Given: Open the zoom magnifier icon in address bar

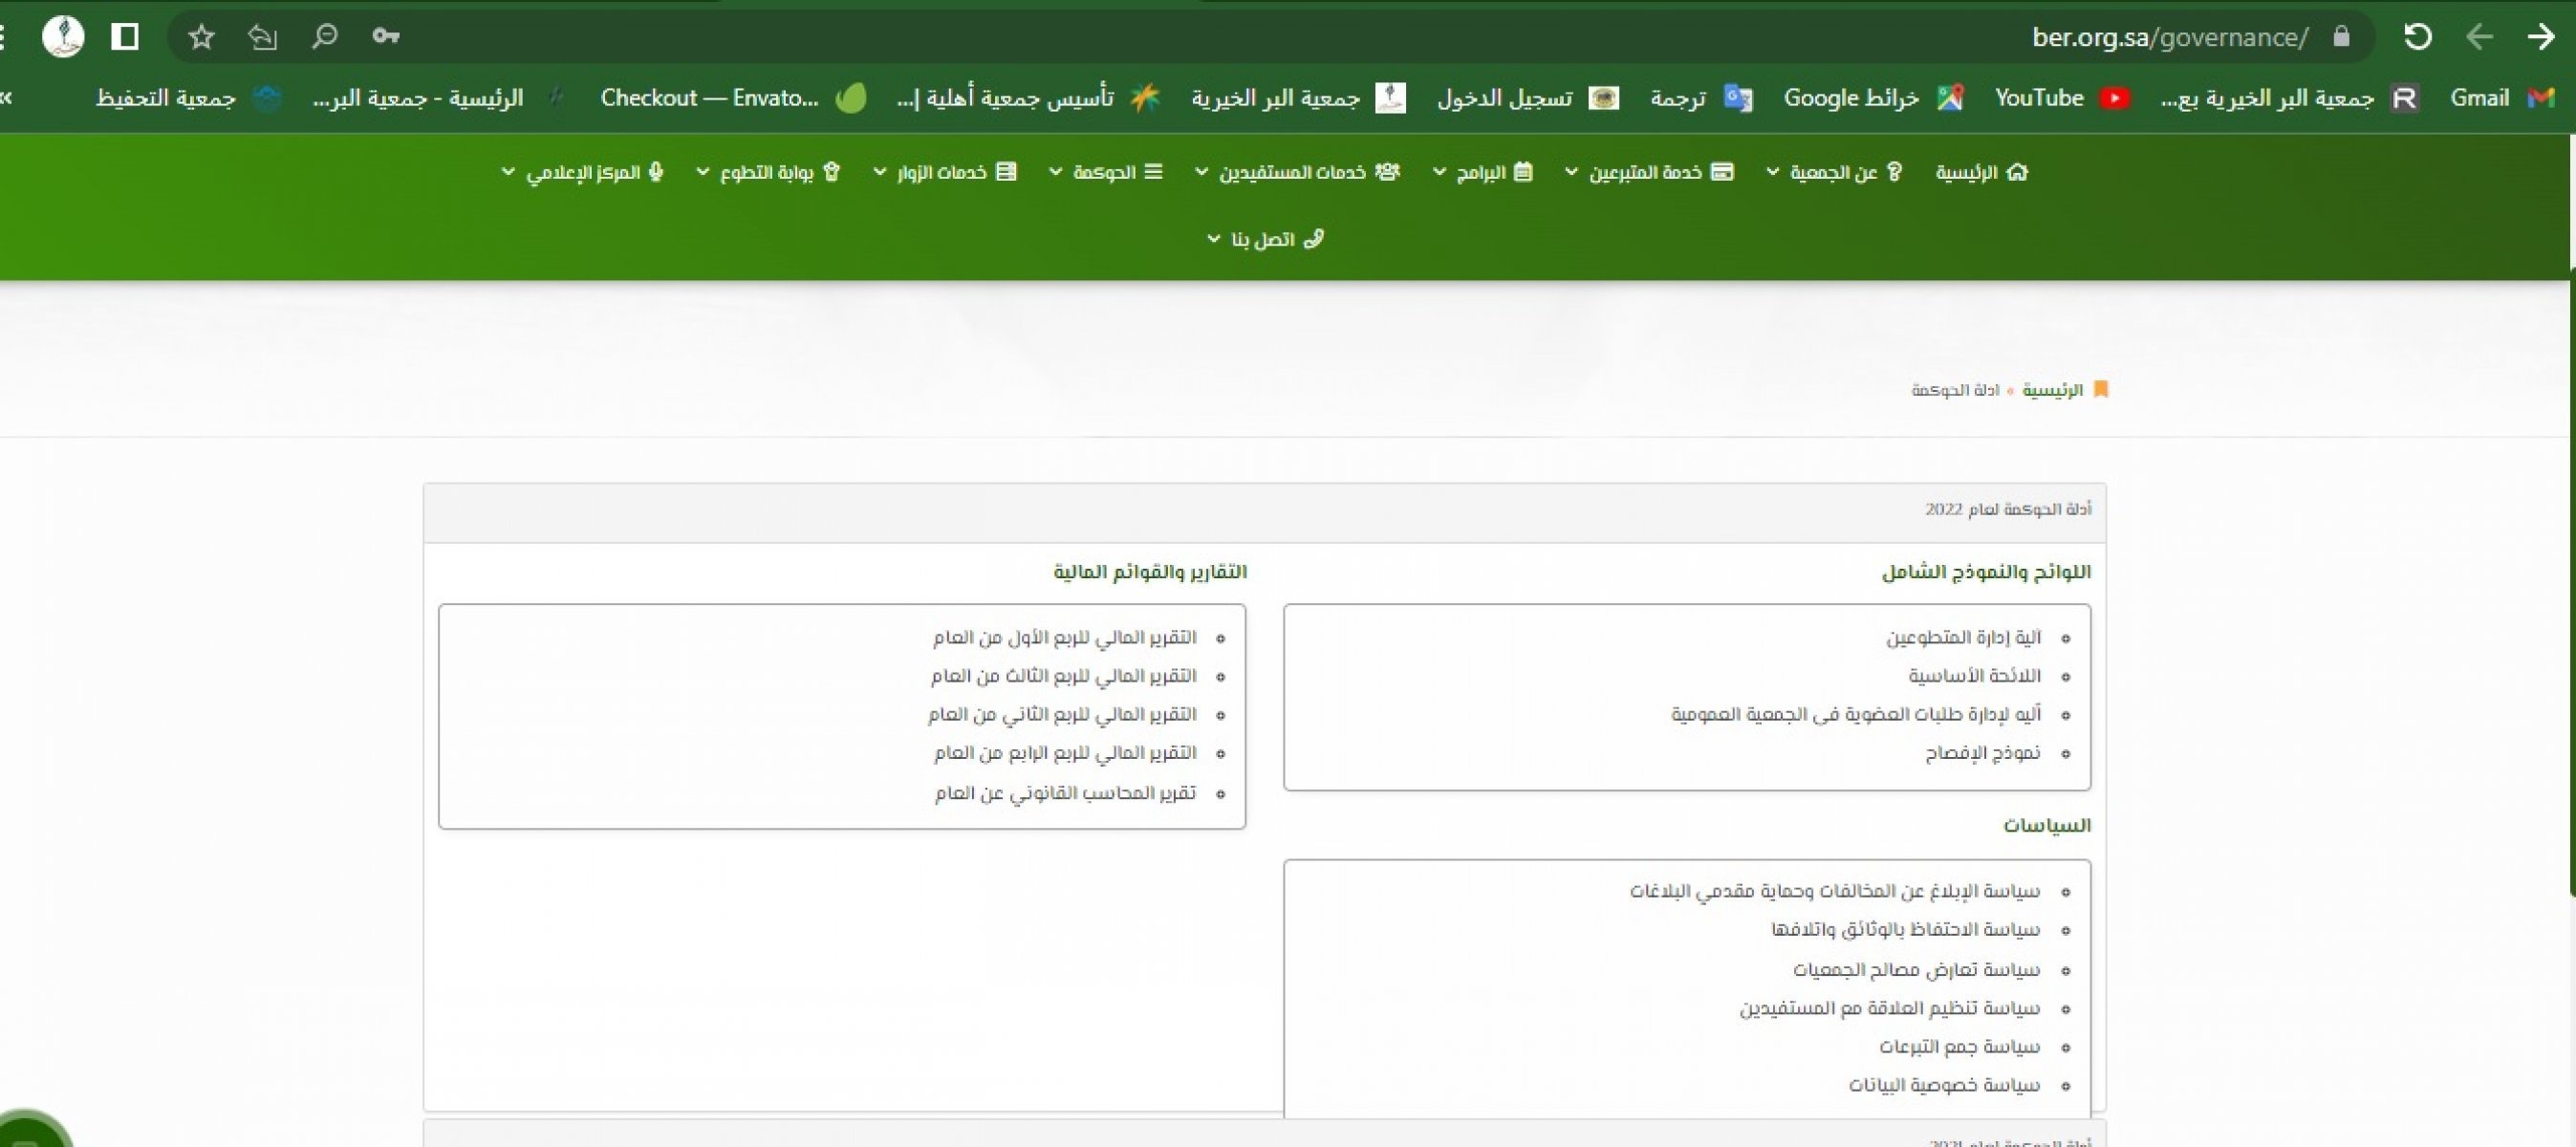Looking at the screenshot, I should coord(324,37).
